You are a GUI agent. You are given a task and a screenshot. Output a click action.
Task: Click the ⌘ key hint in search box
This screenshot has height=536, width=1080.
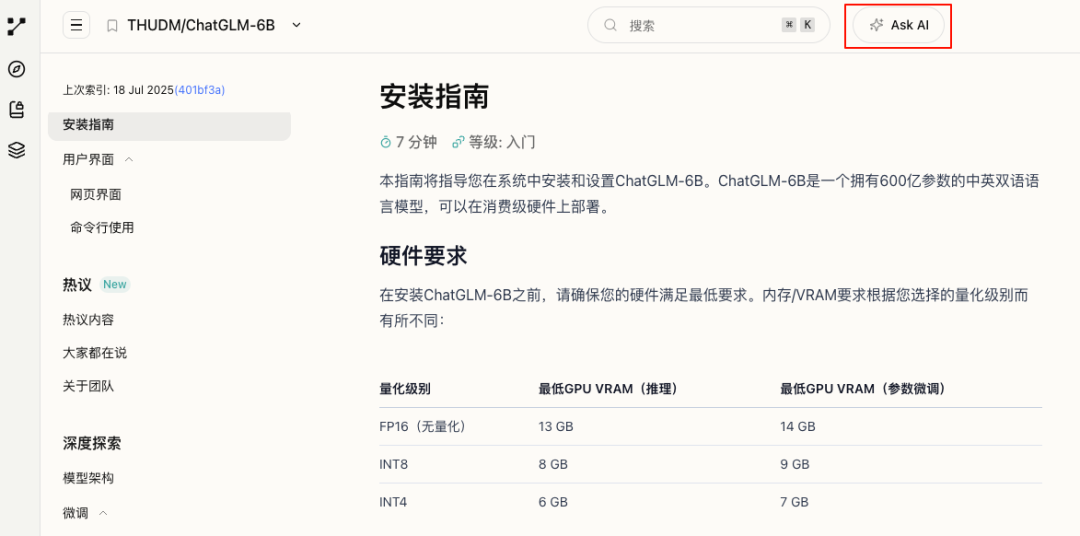[789, 25]
